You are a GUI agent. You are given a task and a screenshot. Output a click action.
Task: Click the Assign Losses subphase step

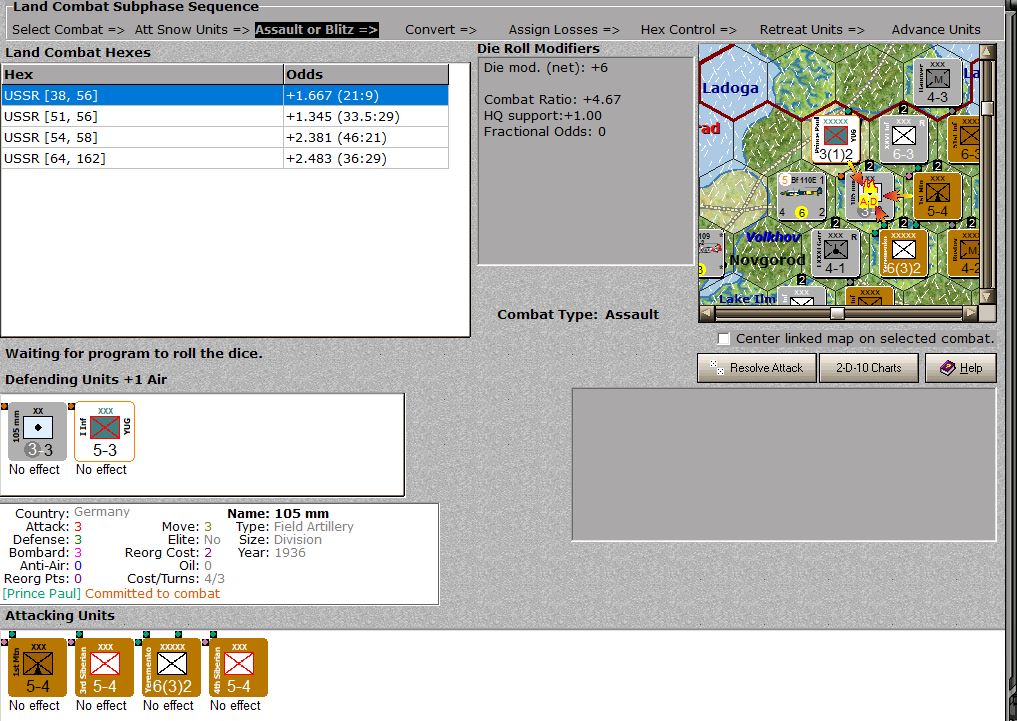(564, 30)
